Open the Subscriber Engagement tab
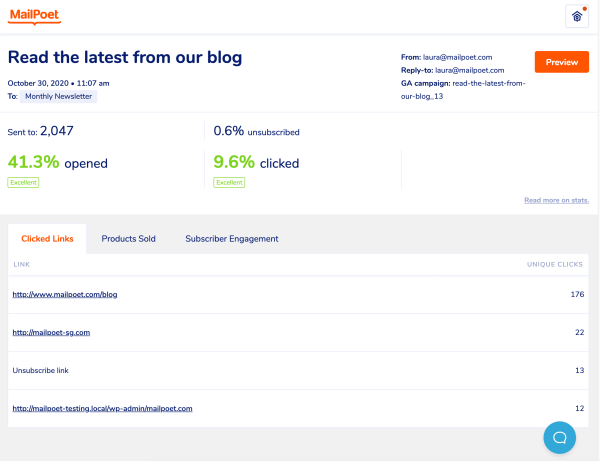Viewport: 600px width, 461px height. [232, 239]
